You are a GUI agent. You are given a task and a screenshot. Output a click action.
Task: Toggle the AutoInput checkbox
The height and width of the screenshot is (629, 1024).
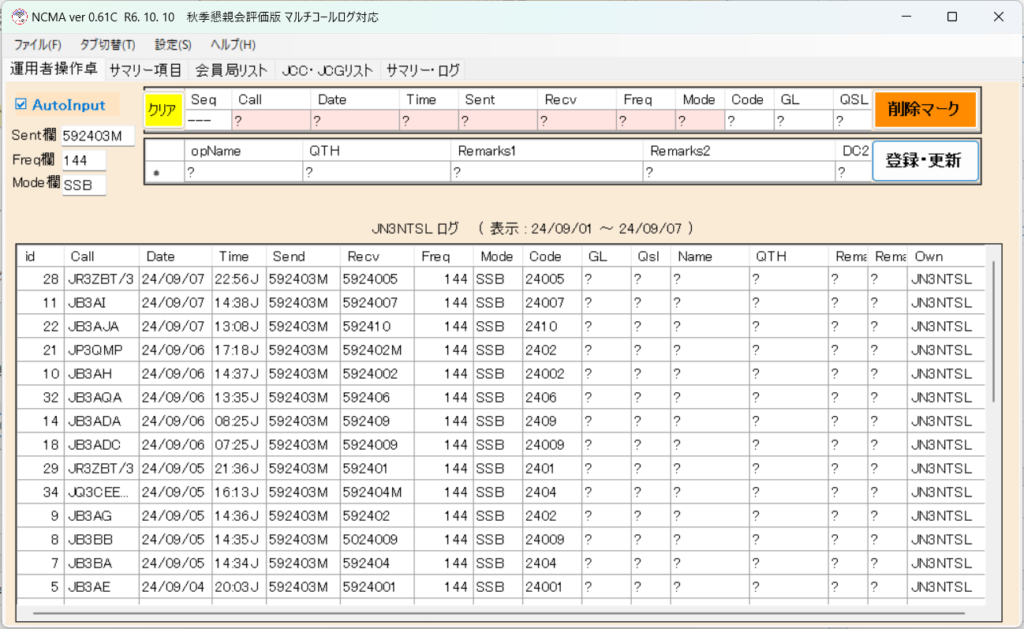click(x=22, y=105)
